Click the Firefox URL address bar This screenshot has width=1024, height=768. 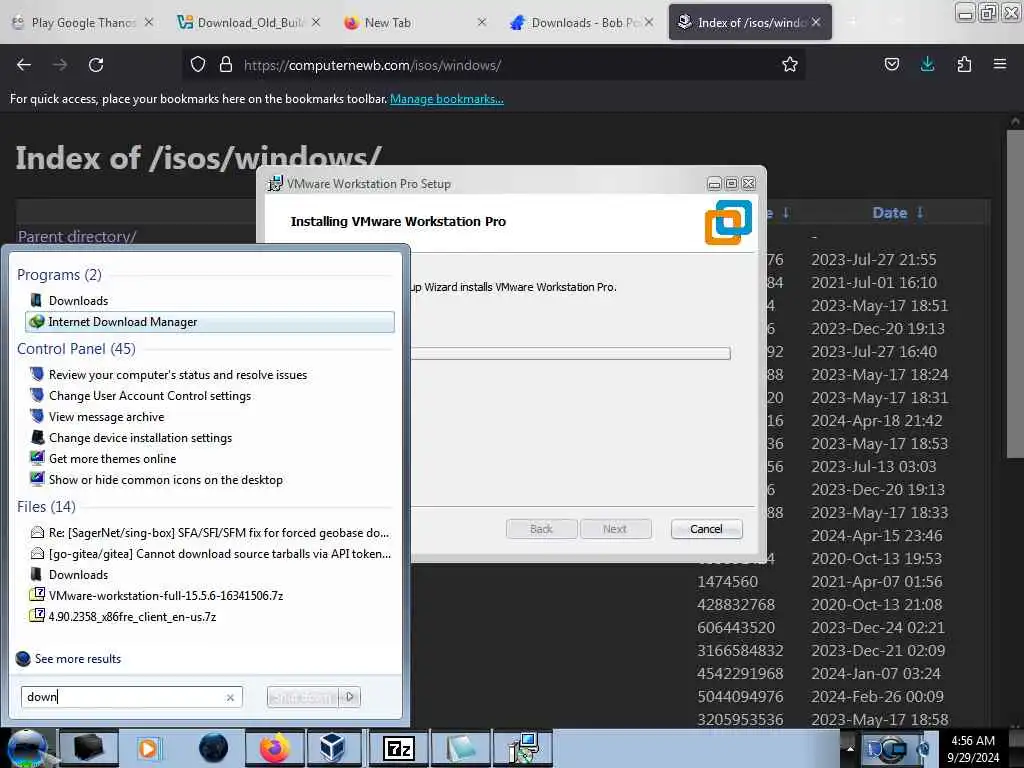[x=496, y=65]
